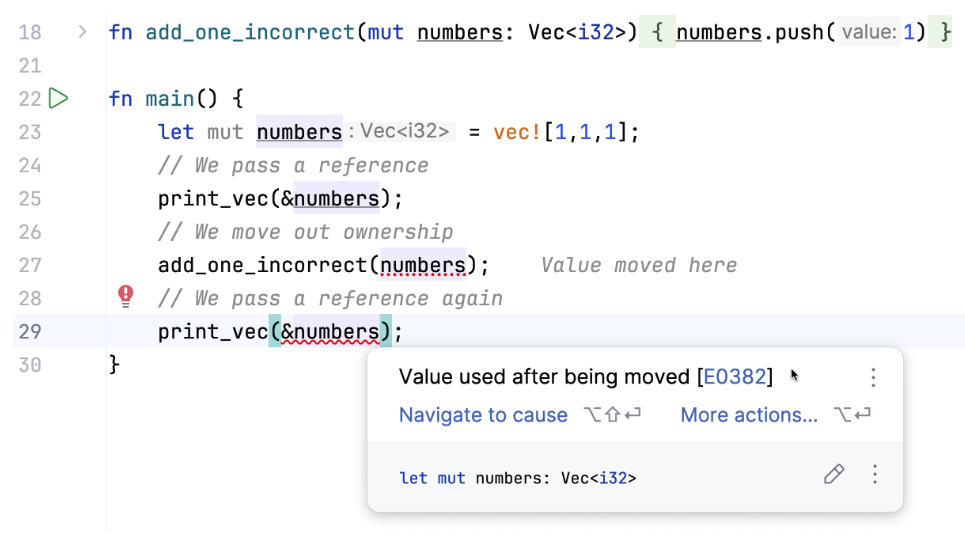This screenshot has height=537, width=965.
Task: Click numbers argument in add_one_incorrect call
Action: coord(423,265)
